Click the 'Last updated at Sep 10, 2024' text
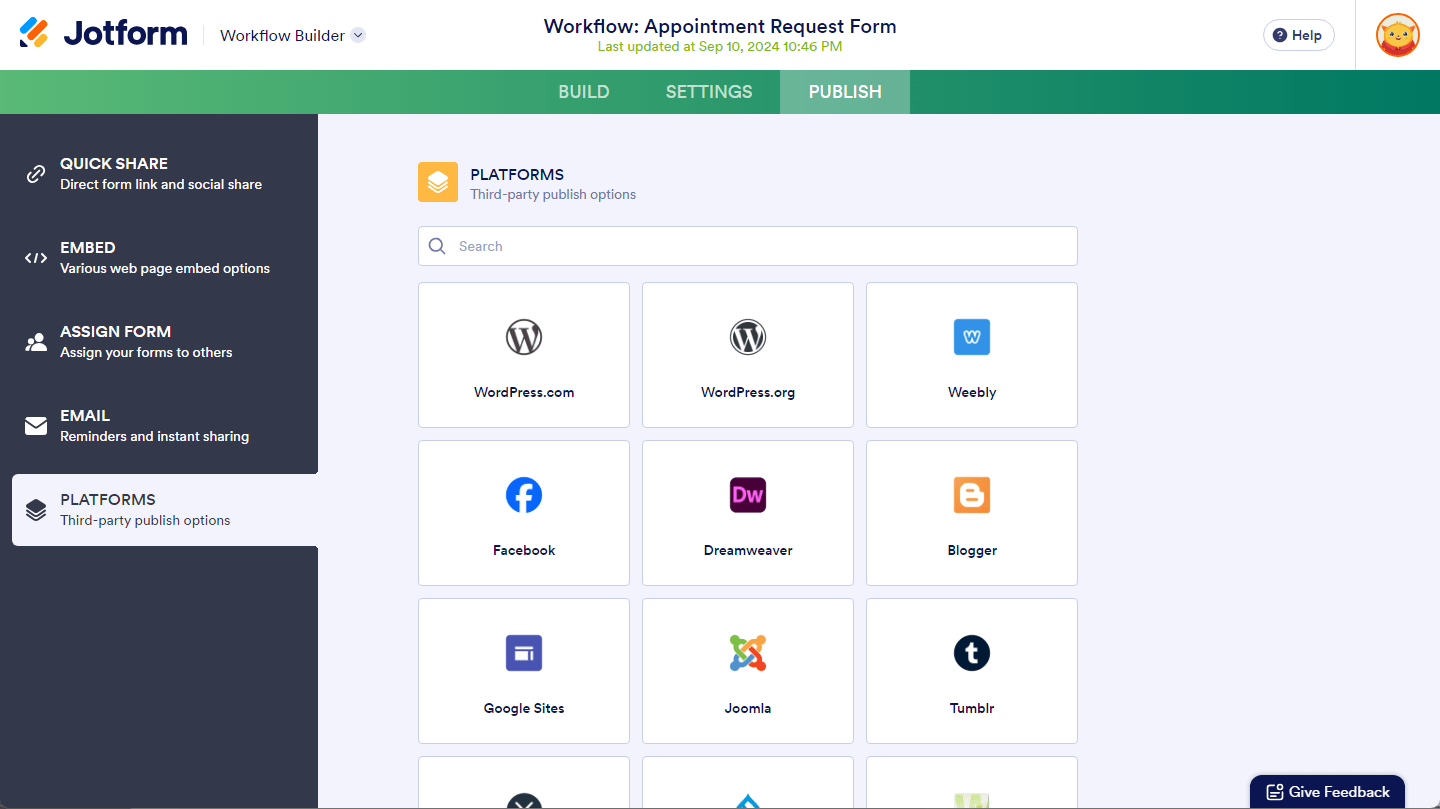The height and width of the screenshot is (809, 1440). [720, 46]
